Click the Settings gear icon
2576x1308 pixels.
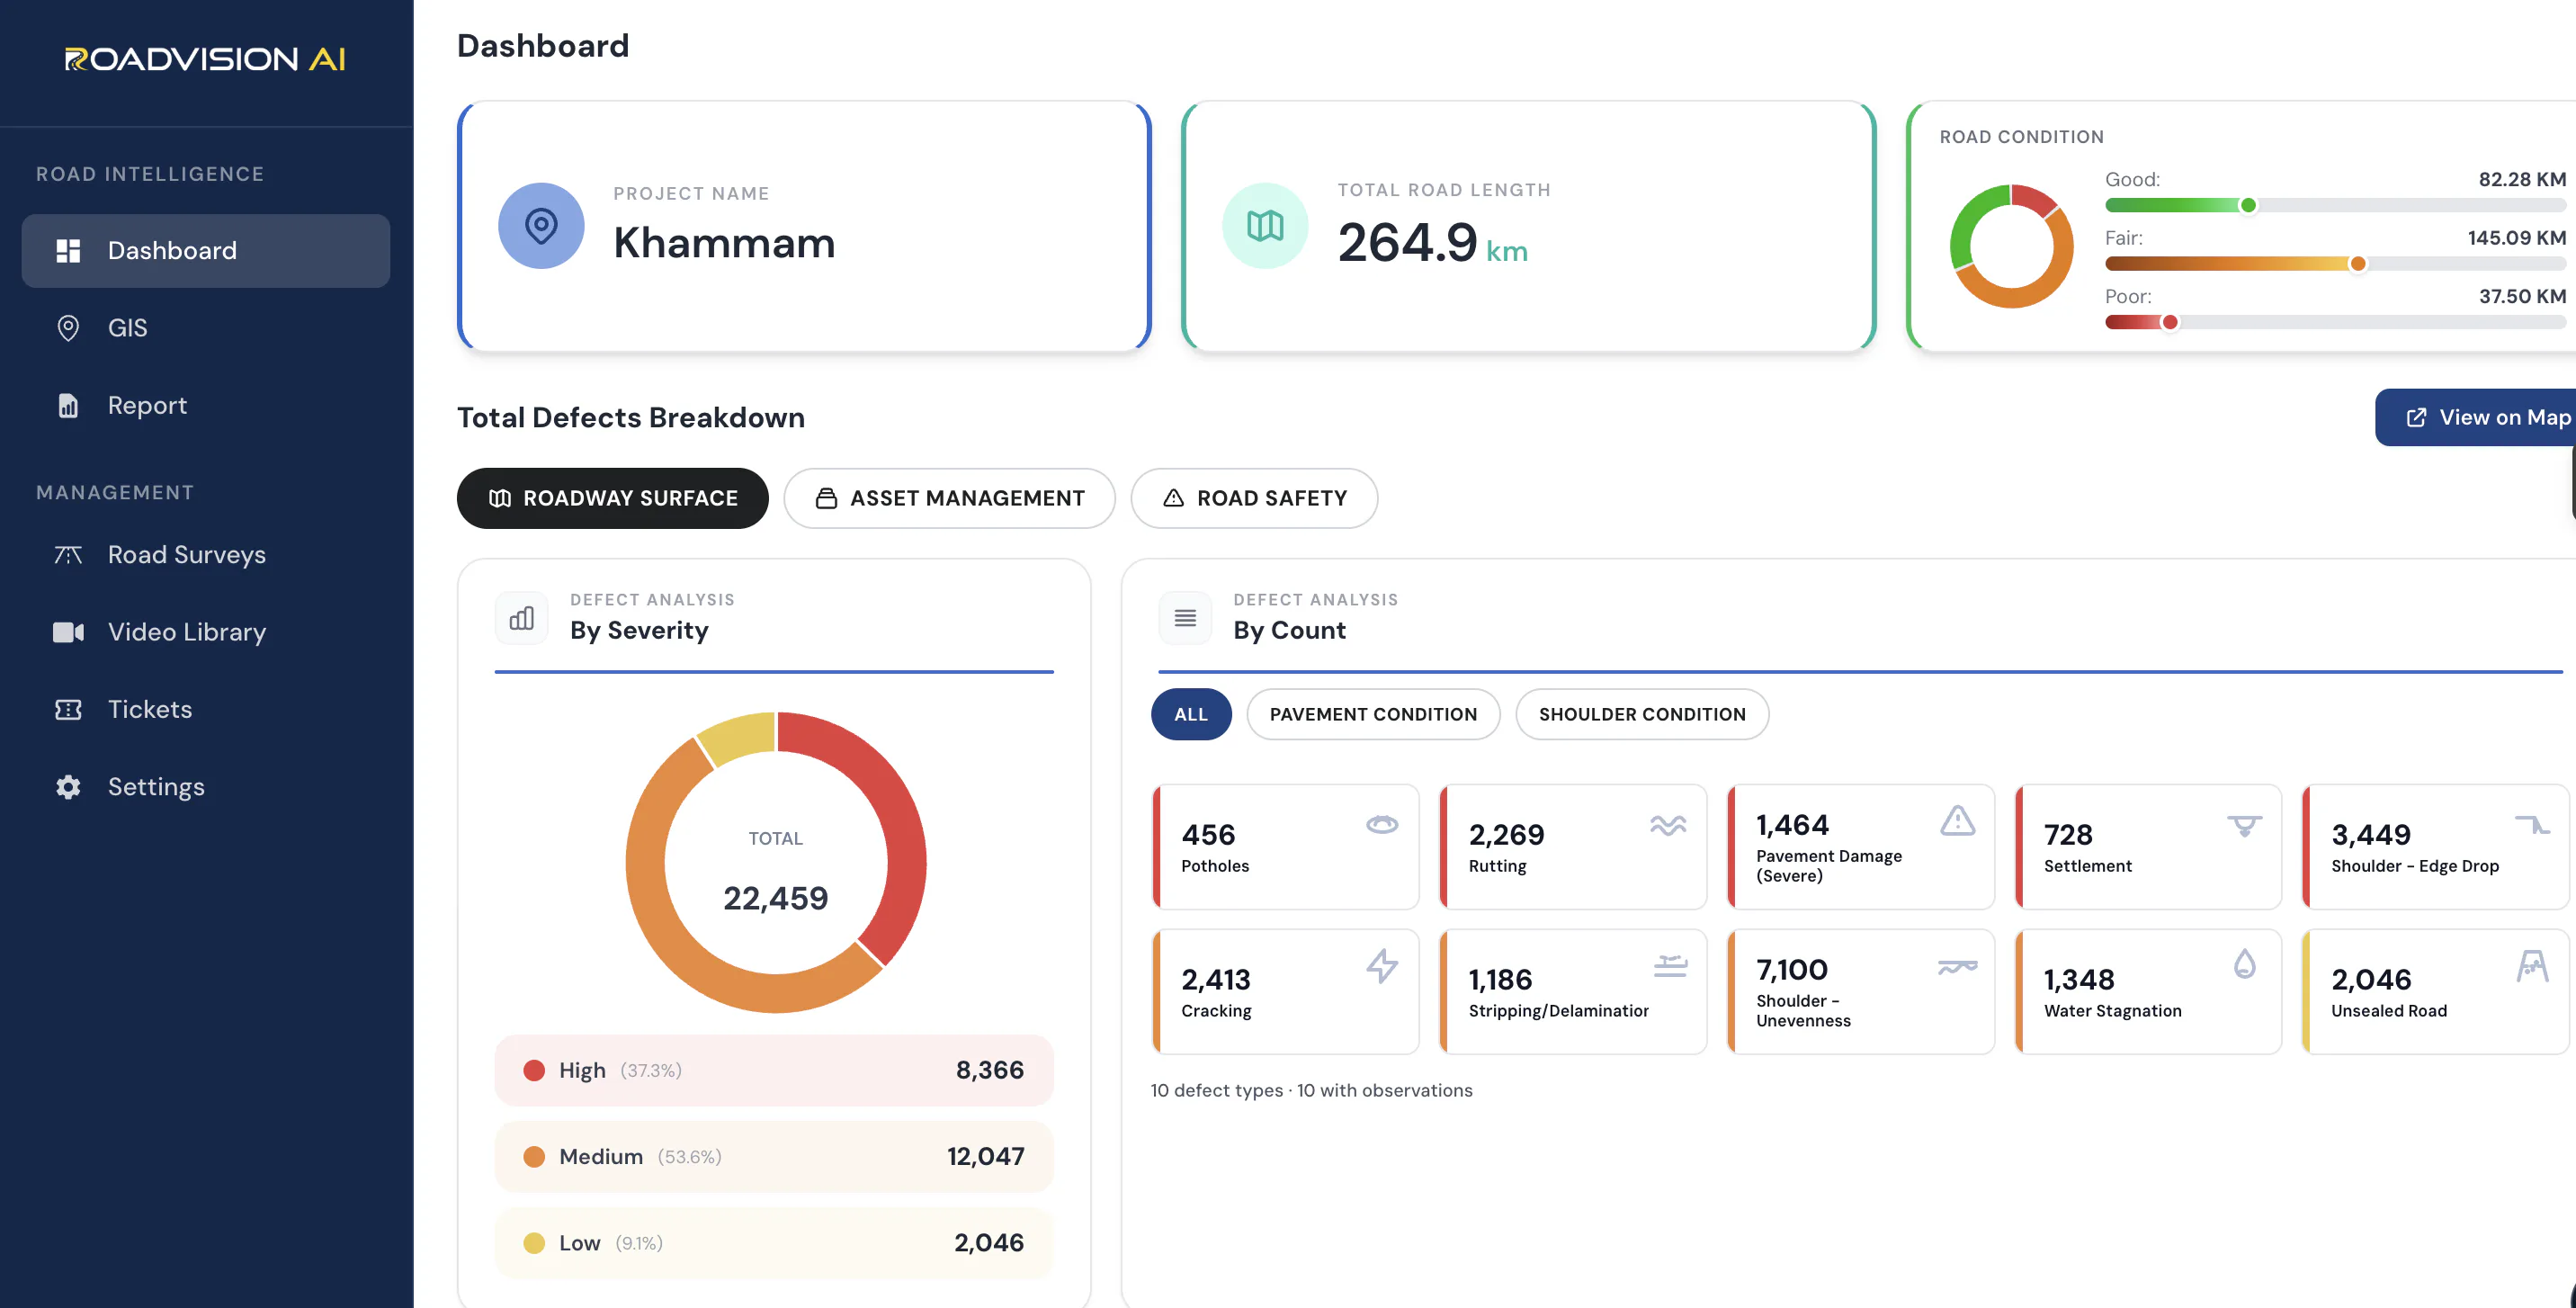coord(68,787)
